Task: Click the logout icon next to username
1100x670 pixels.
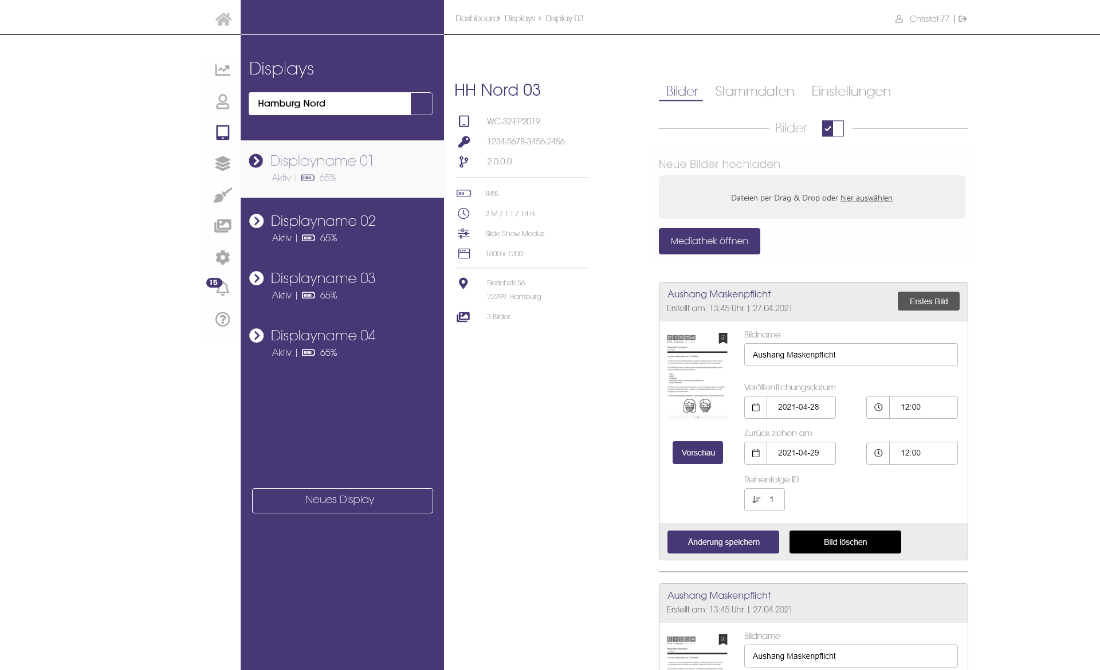Action: (x=962, y=19)
